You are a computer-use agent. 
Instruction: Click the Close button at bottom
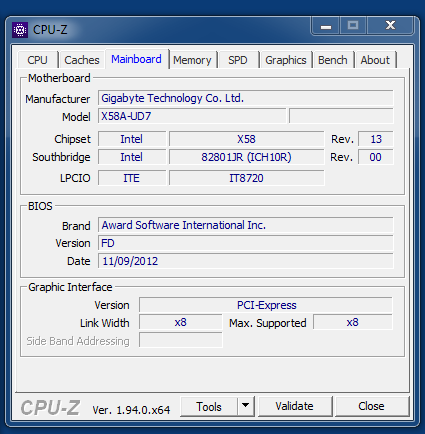371,406
